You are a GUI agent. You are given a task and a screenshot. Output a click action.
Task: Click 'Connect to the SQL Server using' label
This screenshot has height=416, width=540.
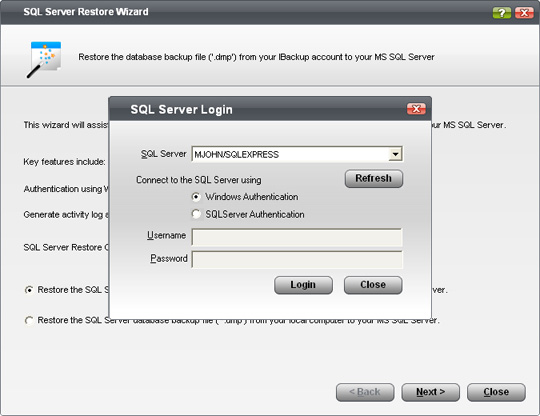coord(199,180)
